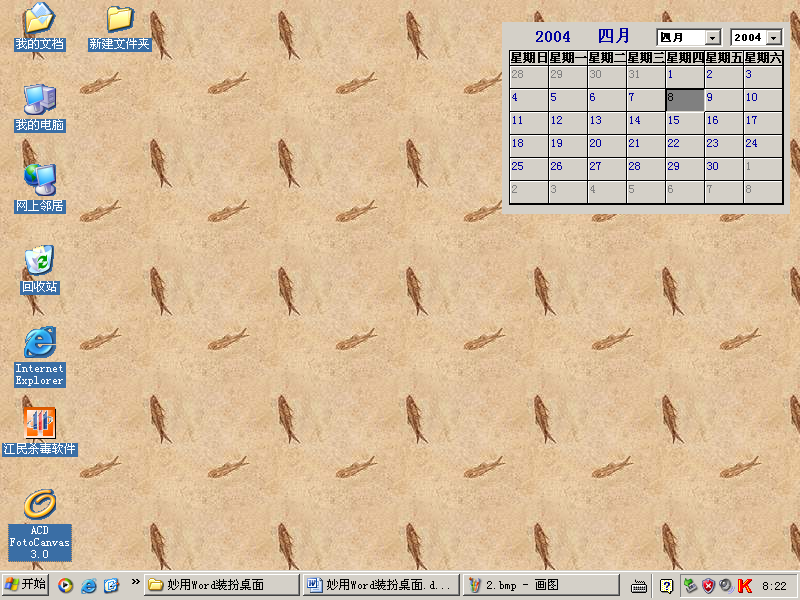Image resolution: width=800 pixels, height=600 pixels.
Task: Switch to 妙用Word装扮桌面 folder taskbar window
Action: 222,585
